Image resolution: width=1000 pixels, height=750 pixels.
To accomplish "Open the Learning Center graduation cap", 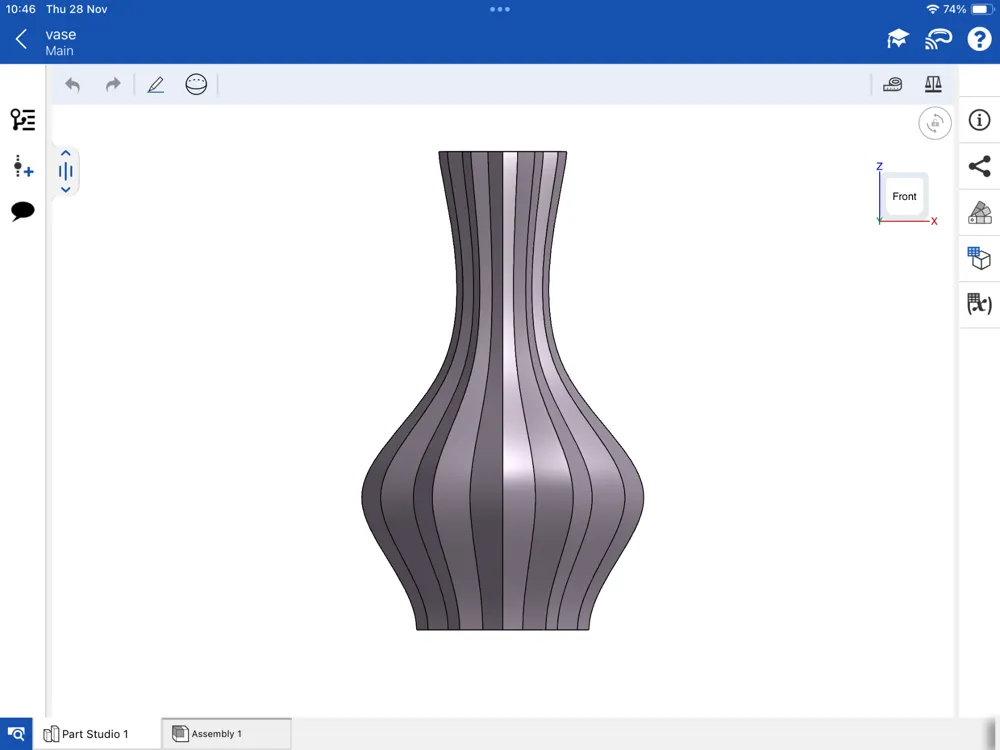I will pyautogui.click(x=897, y=39).
